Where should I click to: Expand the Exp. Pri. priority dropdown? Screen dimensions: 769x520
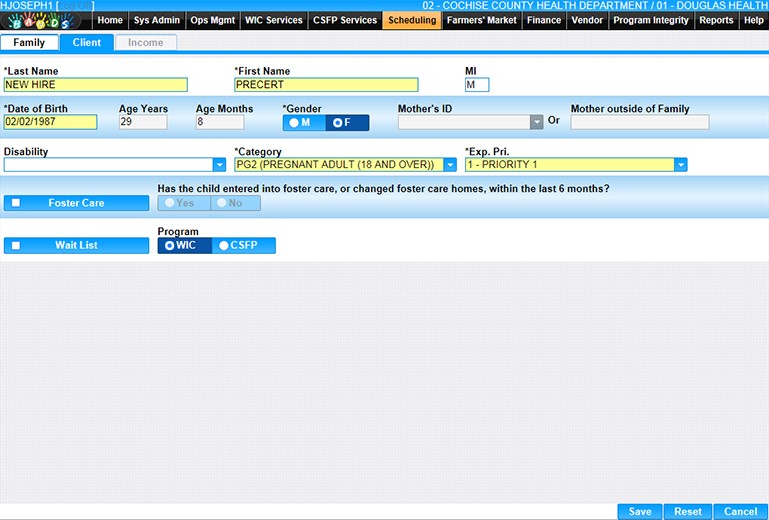(680, 165)
